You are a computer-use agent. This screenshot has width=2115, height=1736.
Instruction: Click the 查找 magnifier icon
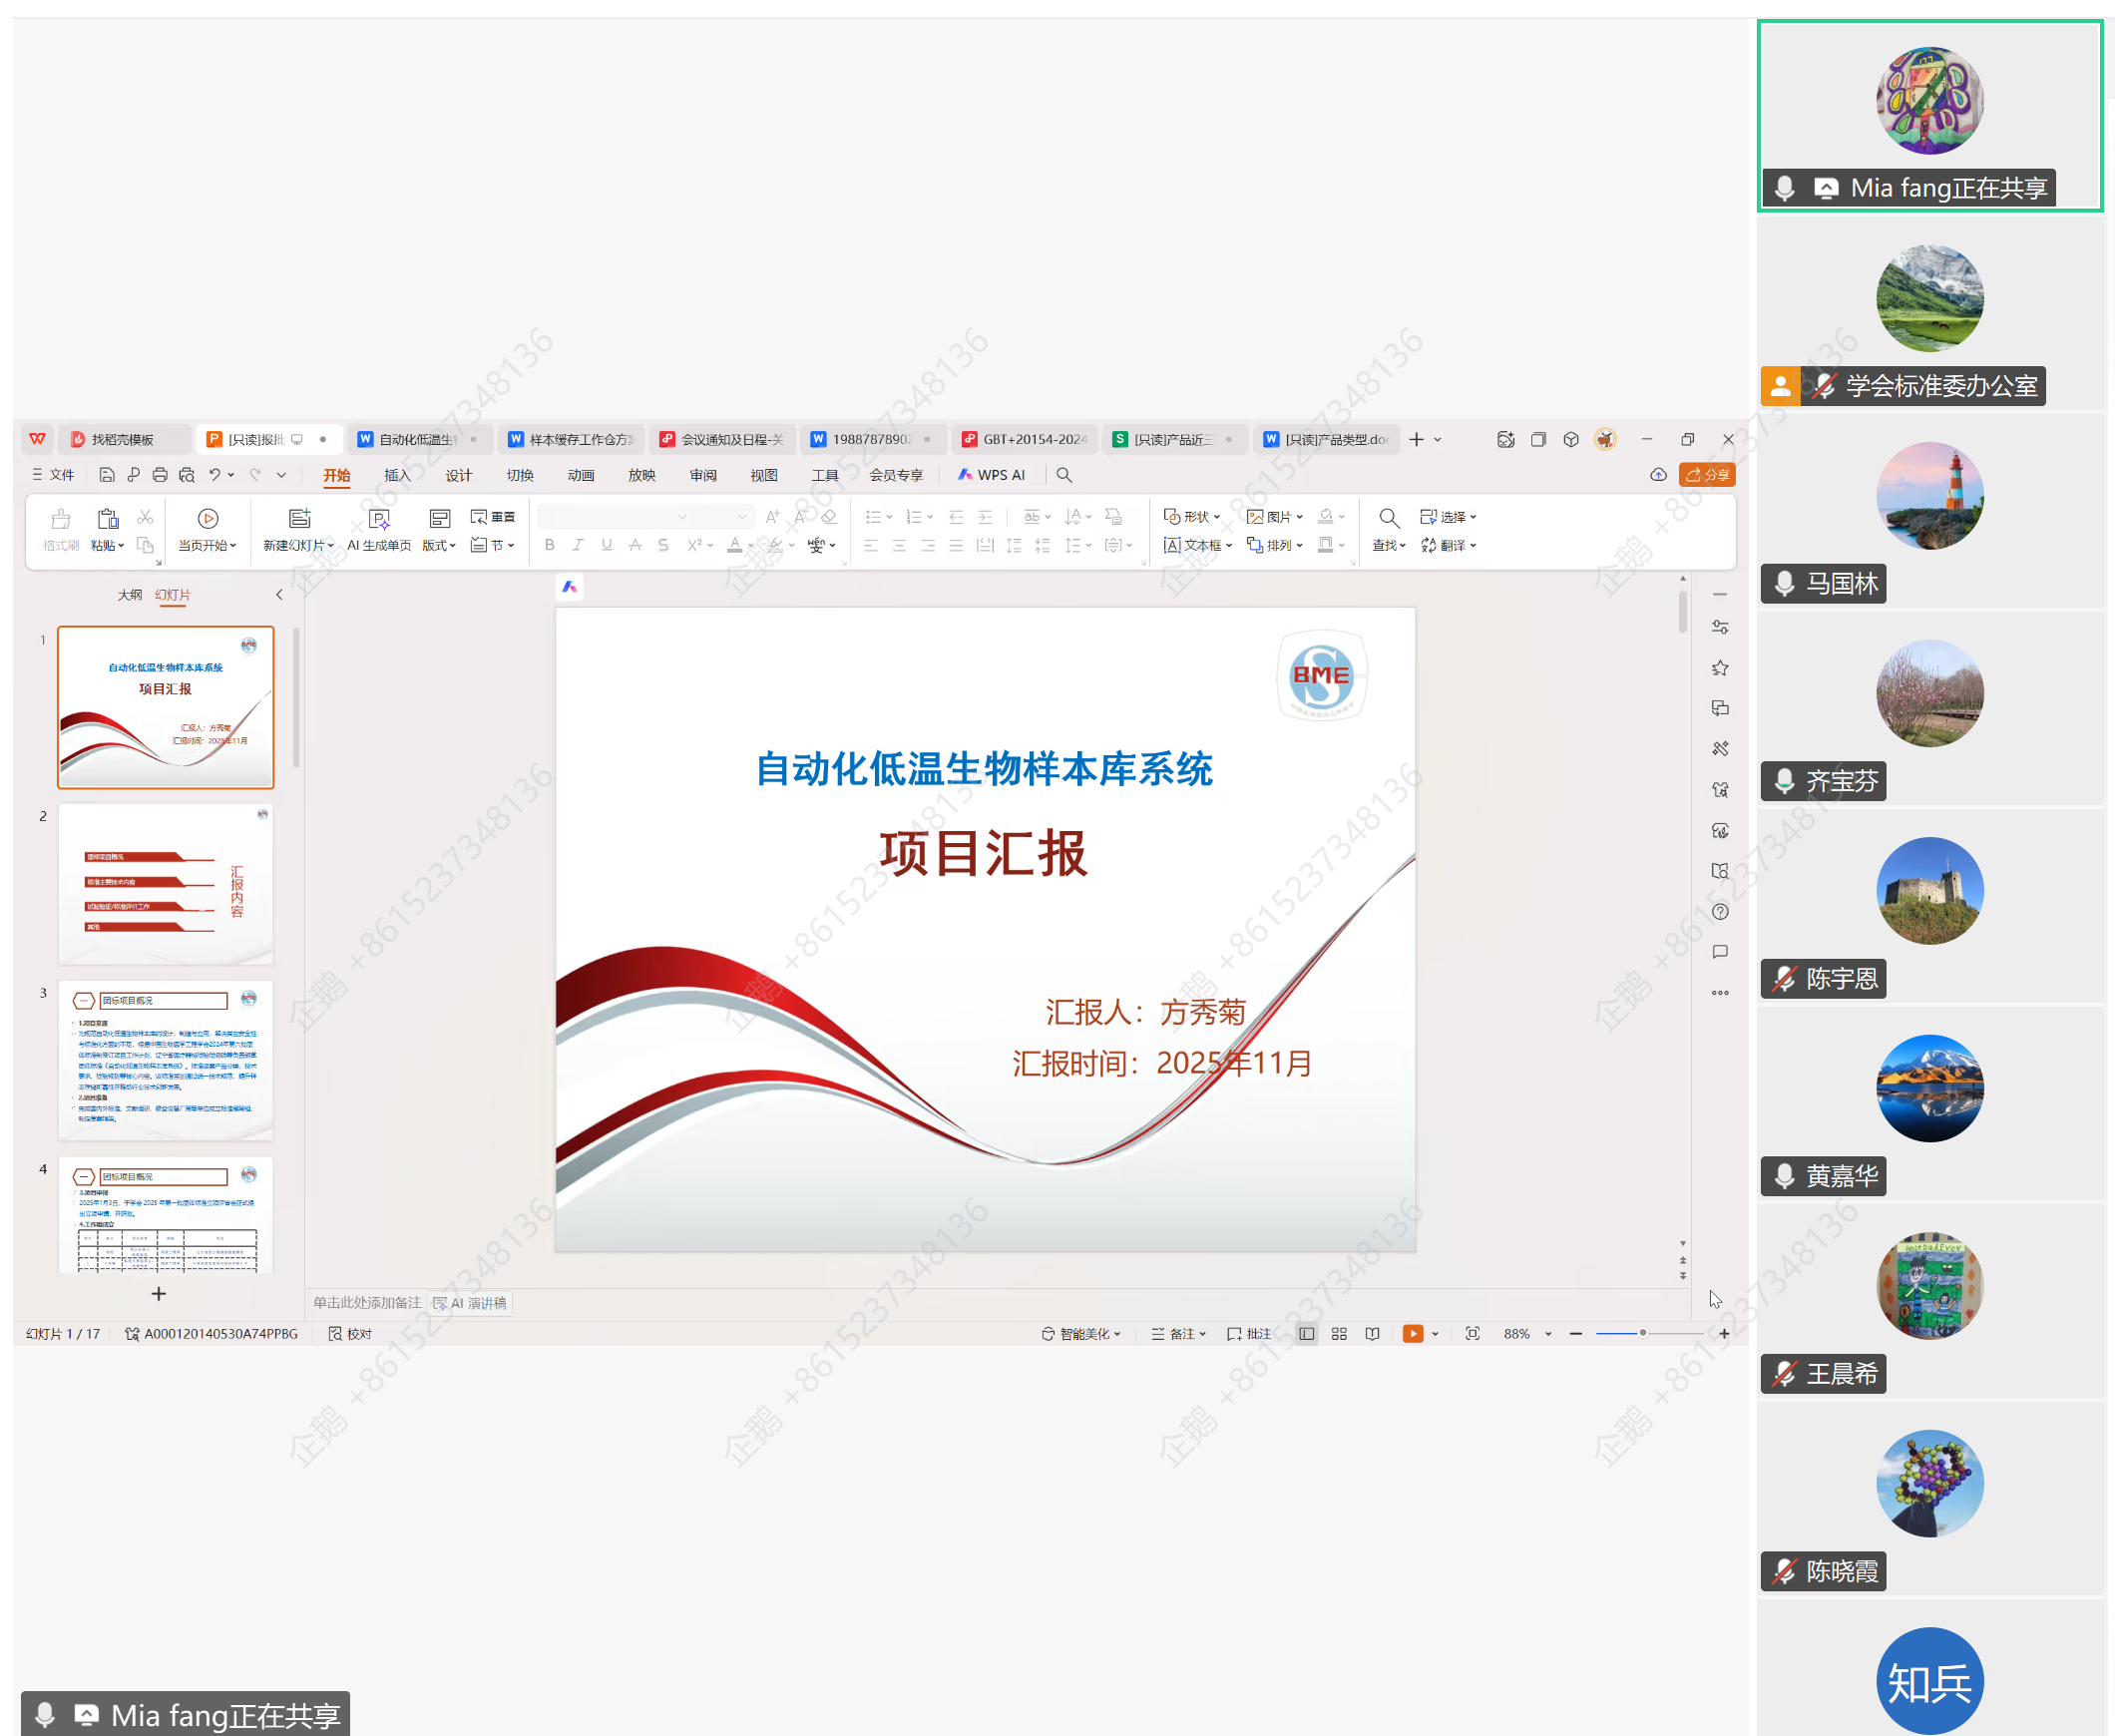point(1388,518)
